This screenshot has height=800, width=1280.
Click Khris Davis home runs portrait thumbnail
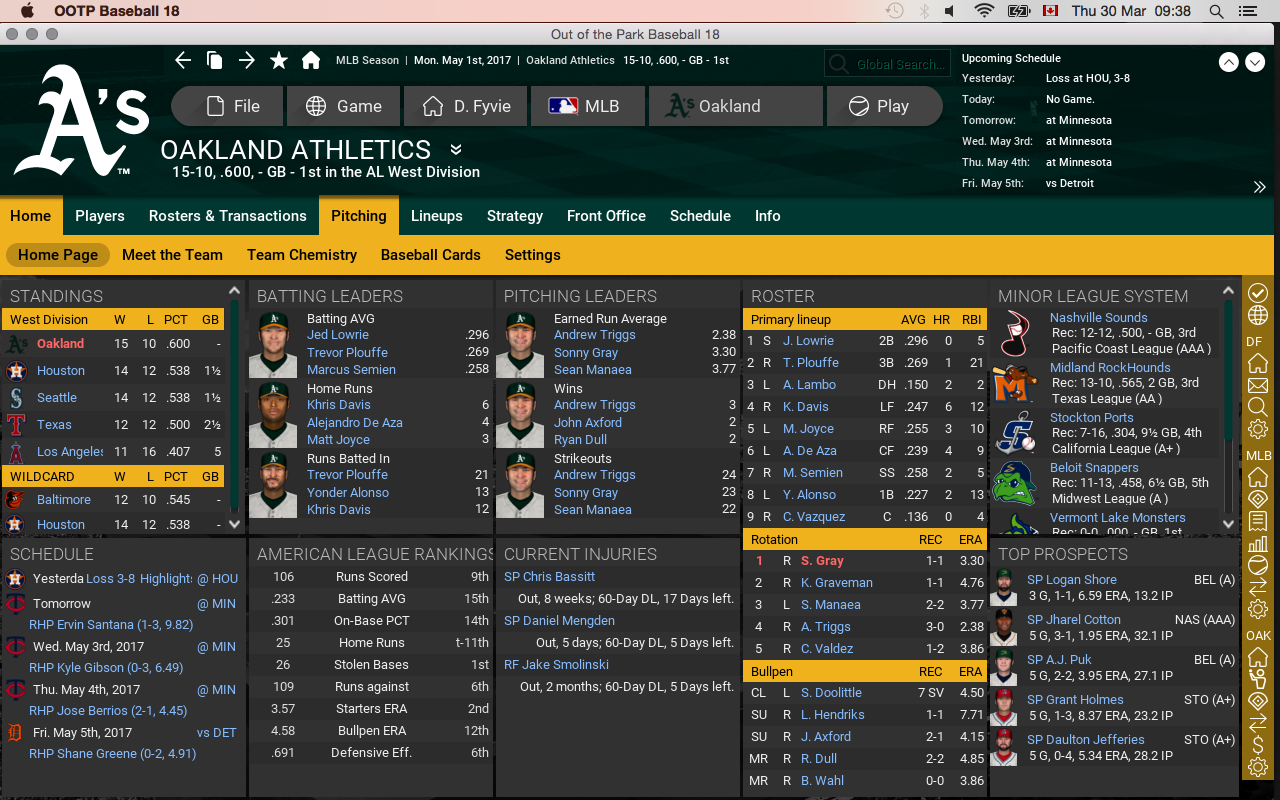(273, 415)
